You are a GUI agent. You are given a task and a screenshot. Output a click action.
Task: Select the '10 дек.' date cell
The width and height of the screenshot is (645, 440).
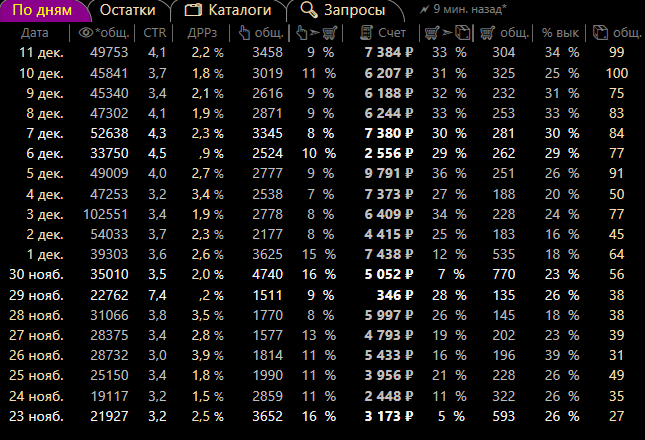click(x=41, y=73)
